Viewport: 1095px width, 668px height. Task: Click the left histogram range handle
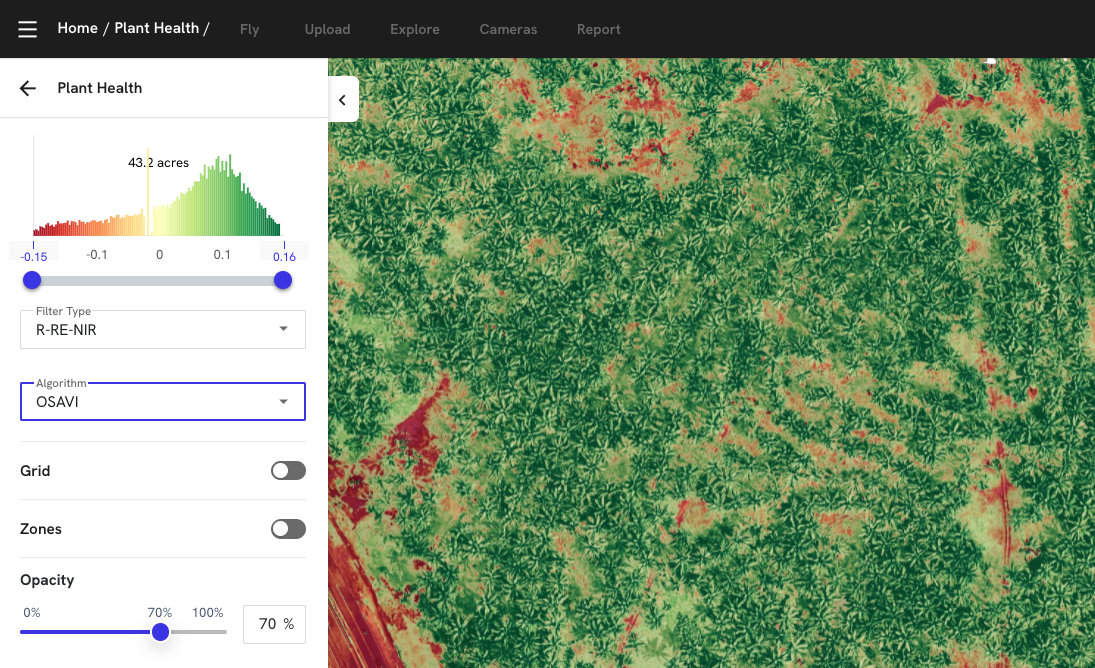32,281
